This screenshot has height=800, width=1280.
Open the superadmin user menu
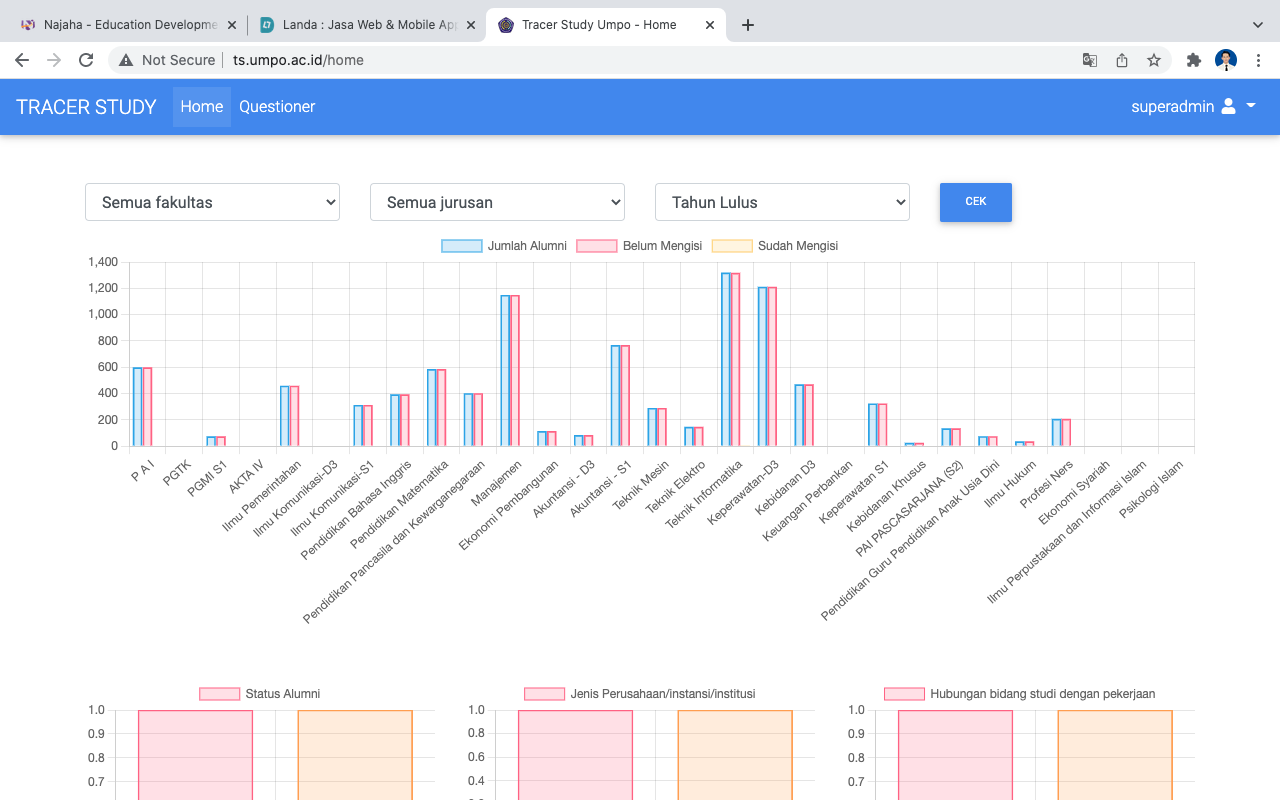1193,107
